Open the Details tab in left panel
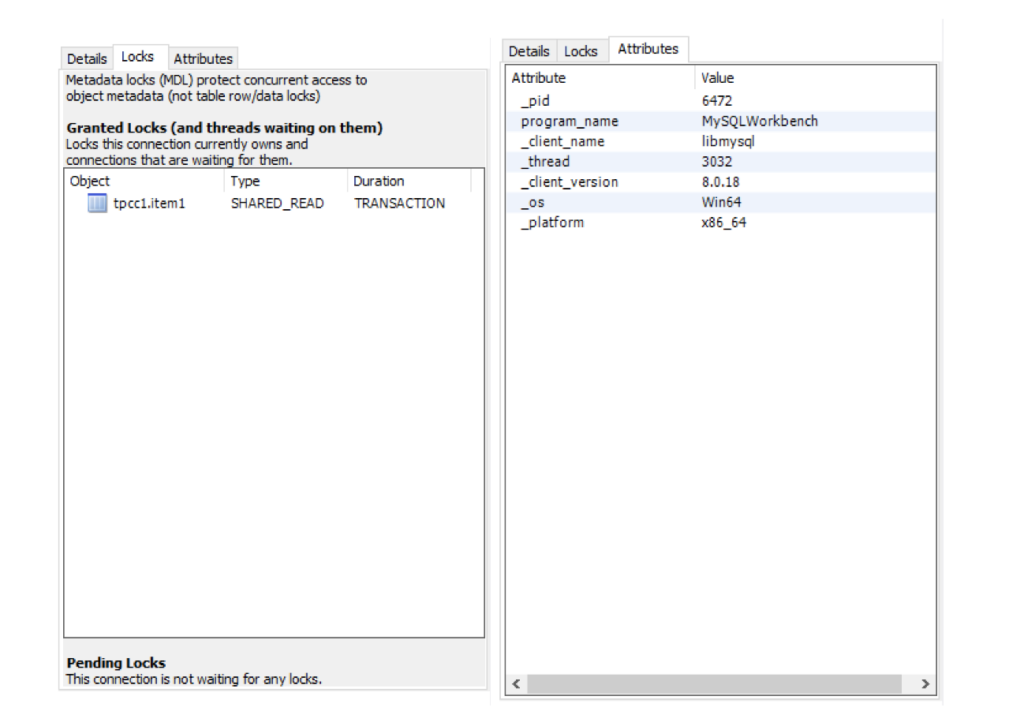Image resolution: width=1024 pixels, height=726 pixels. [87, 59]
